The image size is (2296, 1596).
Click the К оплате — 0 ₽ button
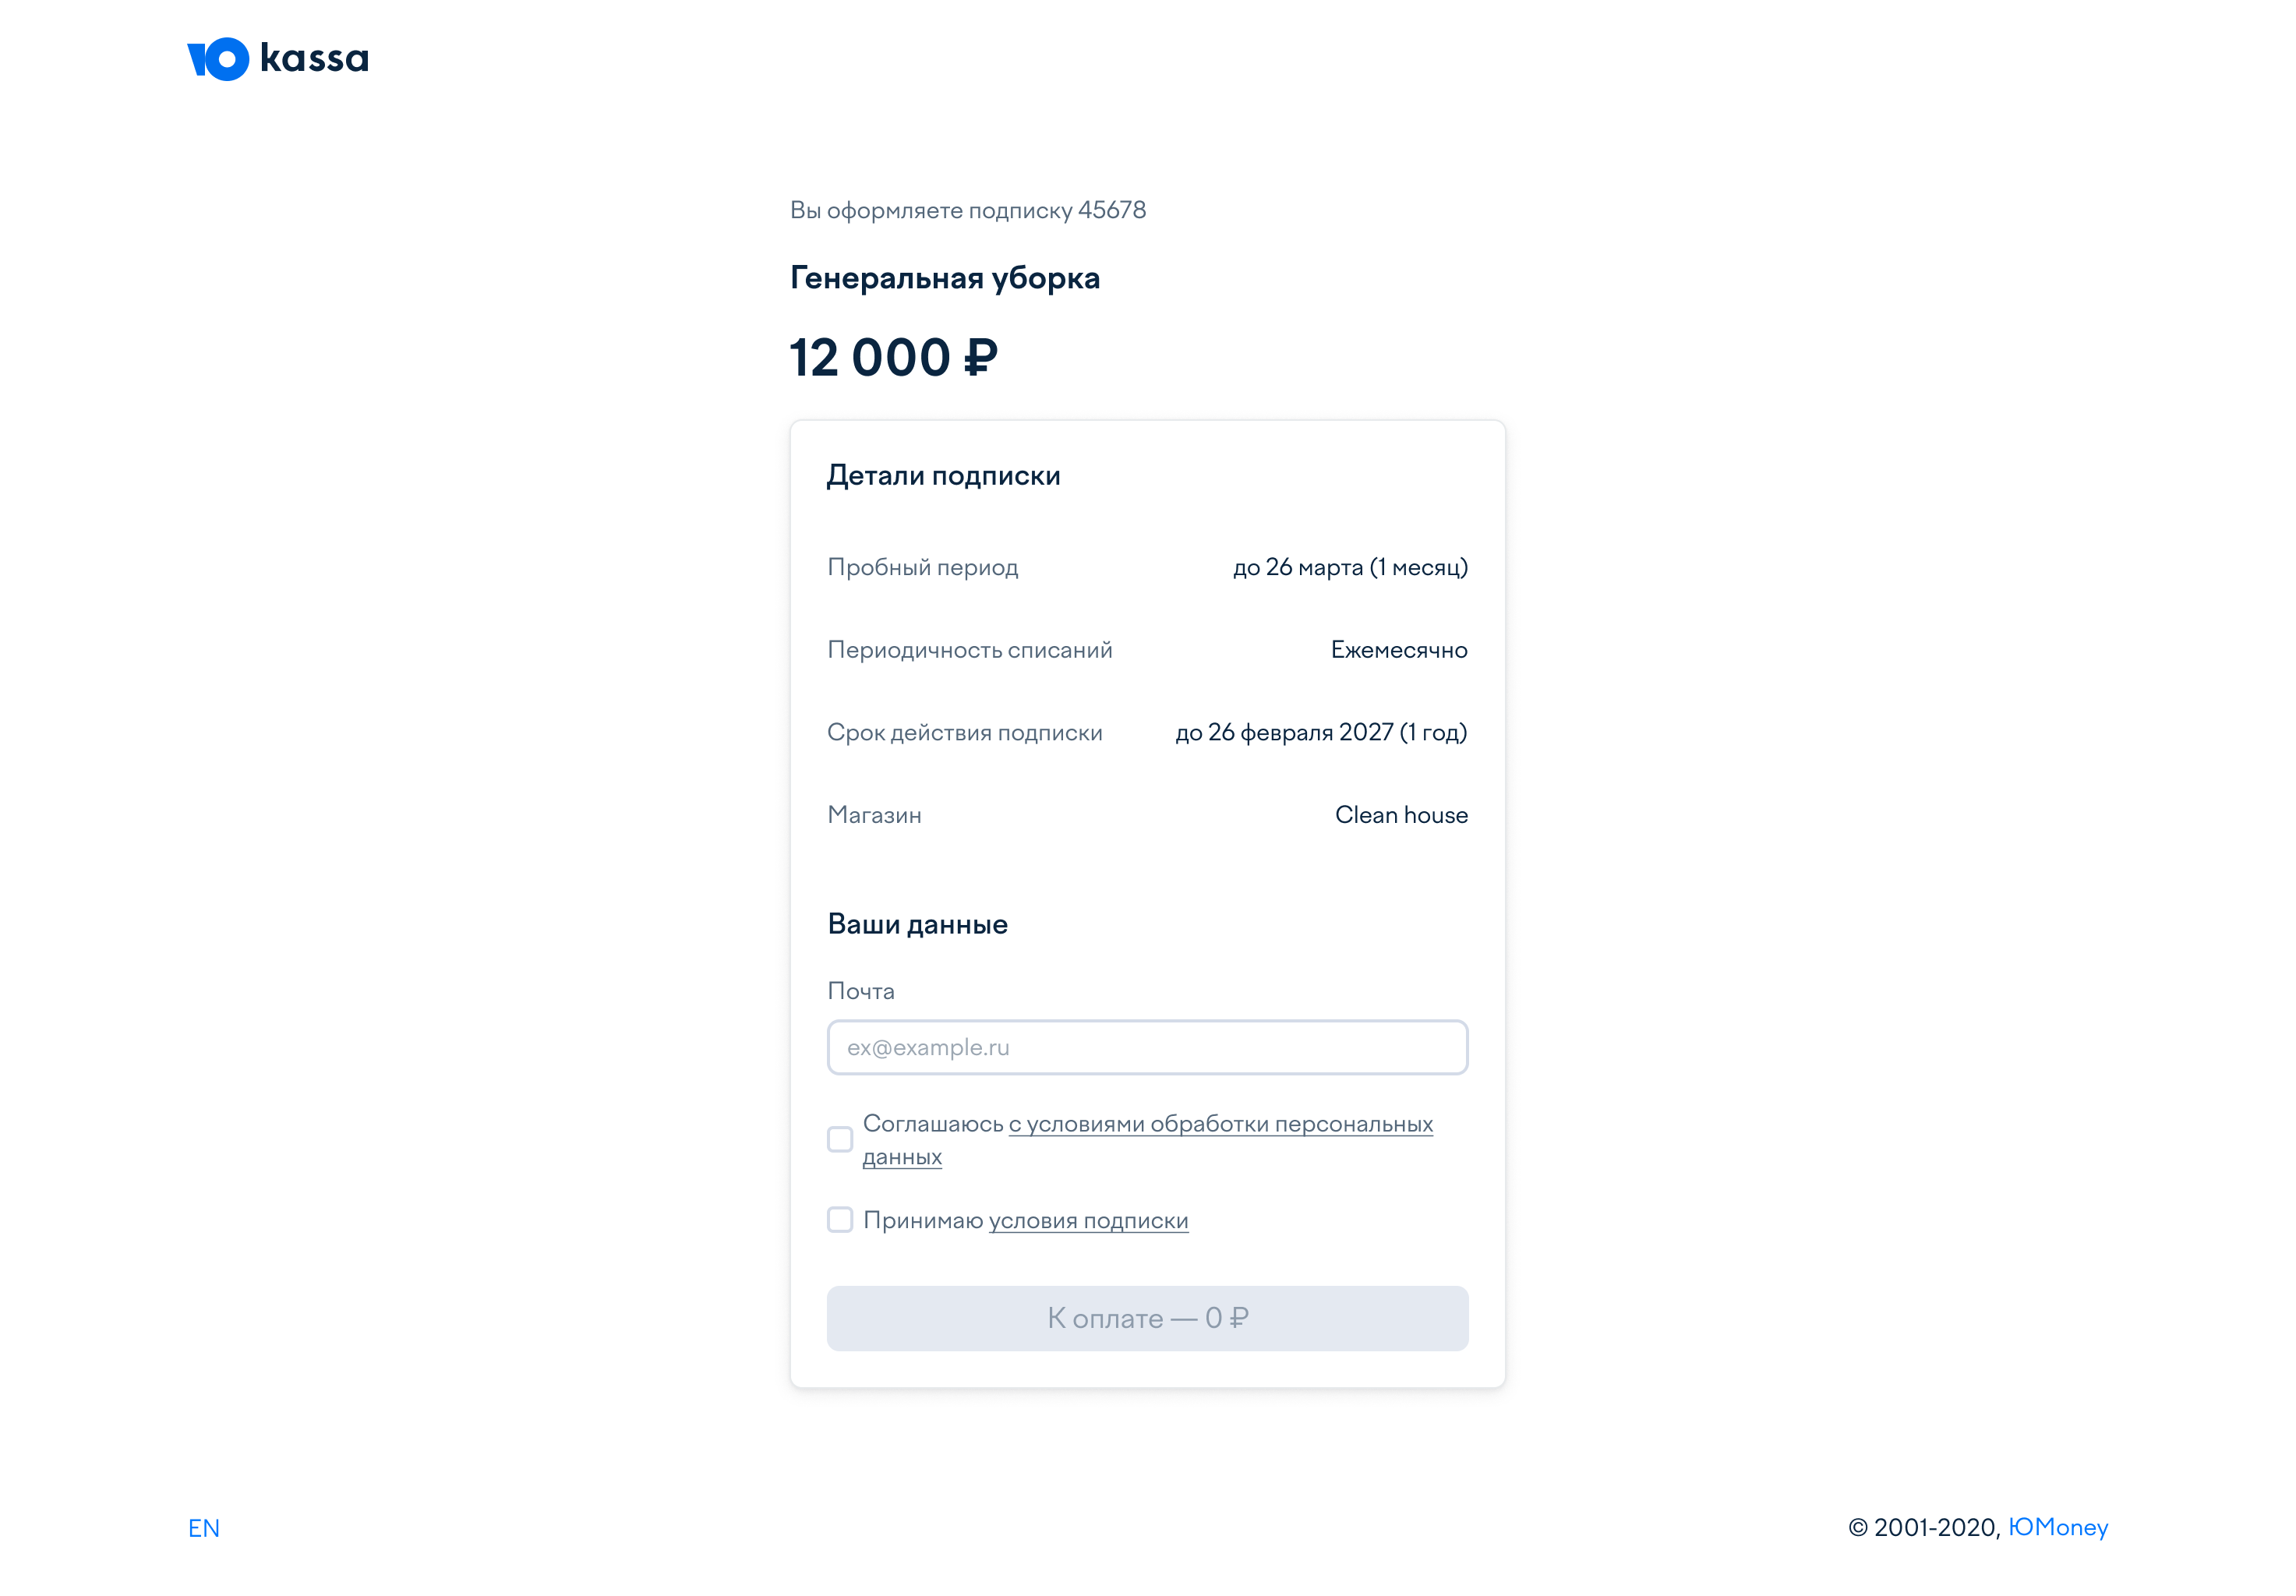coord(1147,1318)
